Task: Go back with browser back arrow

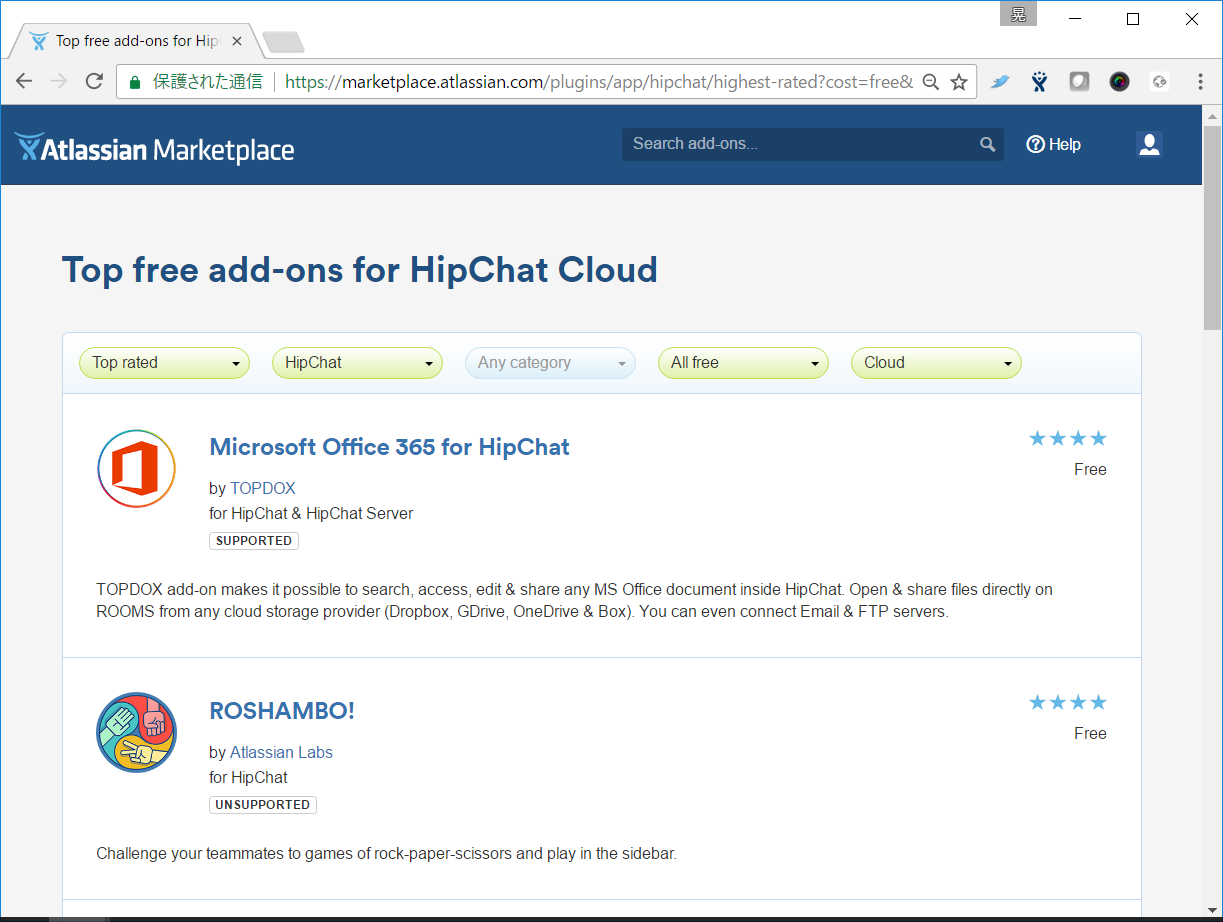Action: click(x=24, y=82)
